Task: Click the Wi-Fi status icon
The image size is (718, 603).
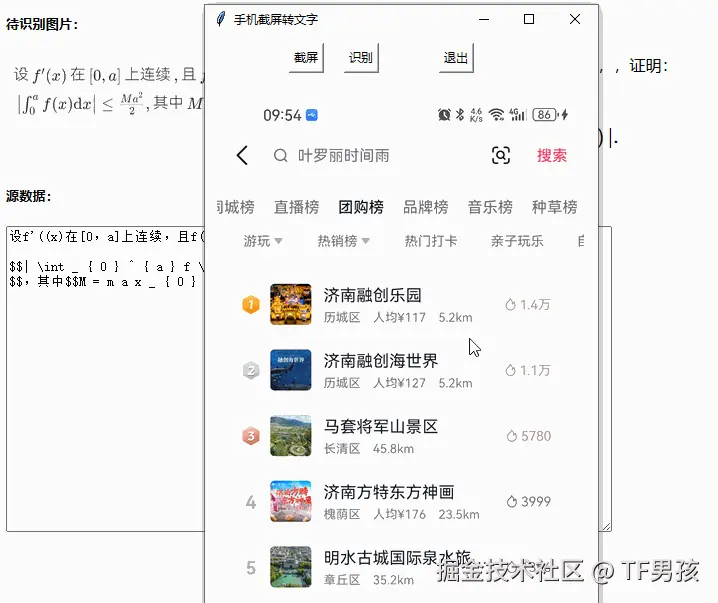Action: (496, 114)
